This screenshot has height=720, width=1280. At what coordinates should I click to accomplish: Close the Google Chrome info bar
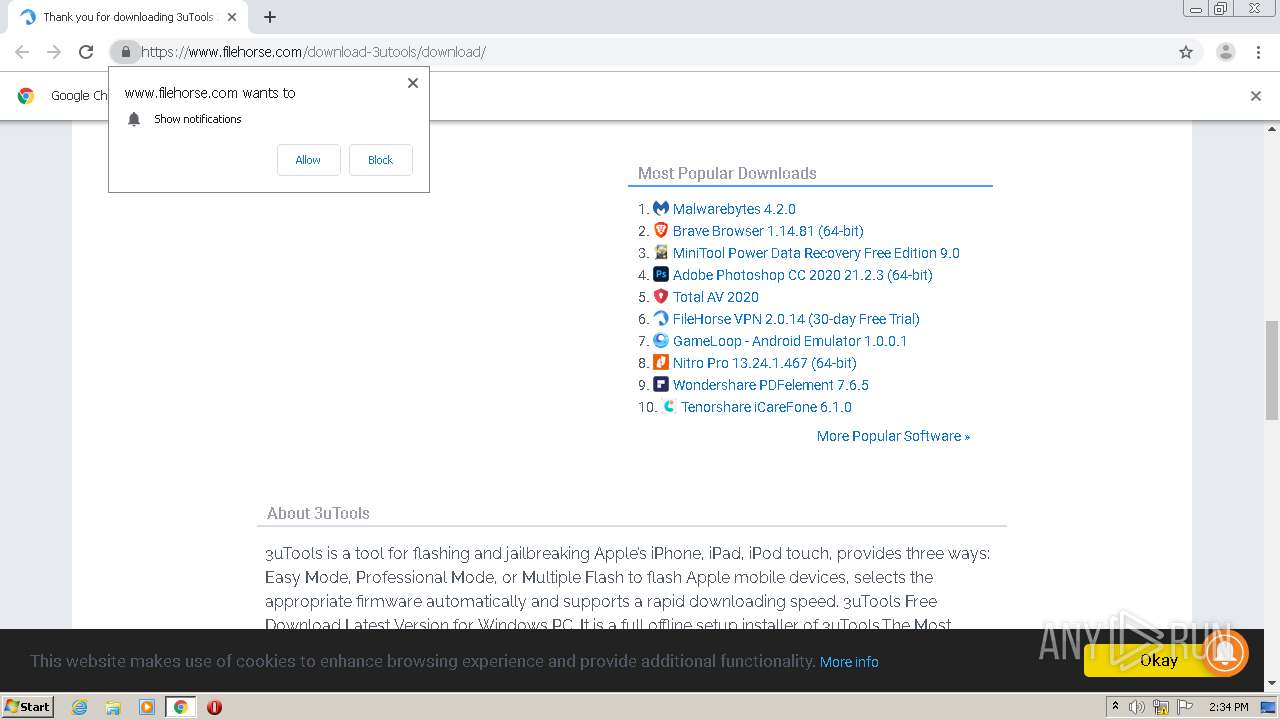(1256, 96)
